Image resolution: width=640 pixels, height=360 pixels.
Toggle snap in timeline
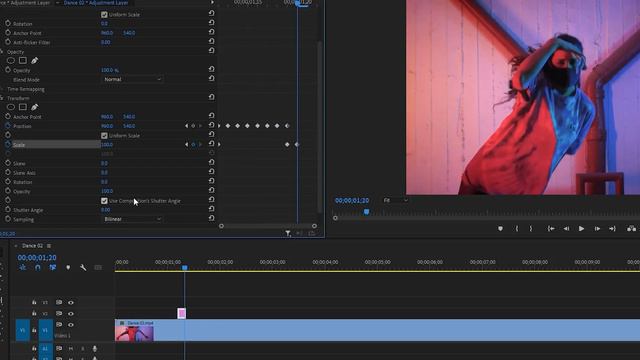pyautogui.click(x=38, y=267)
